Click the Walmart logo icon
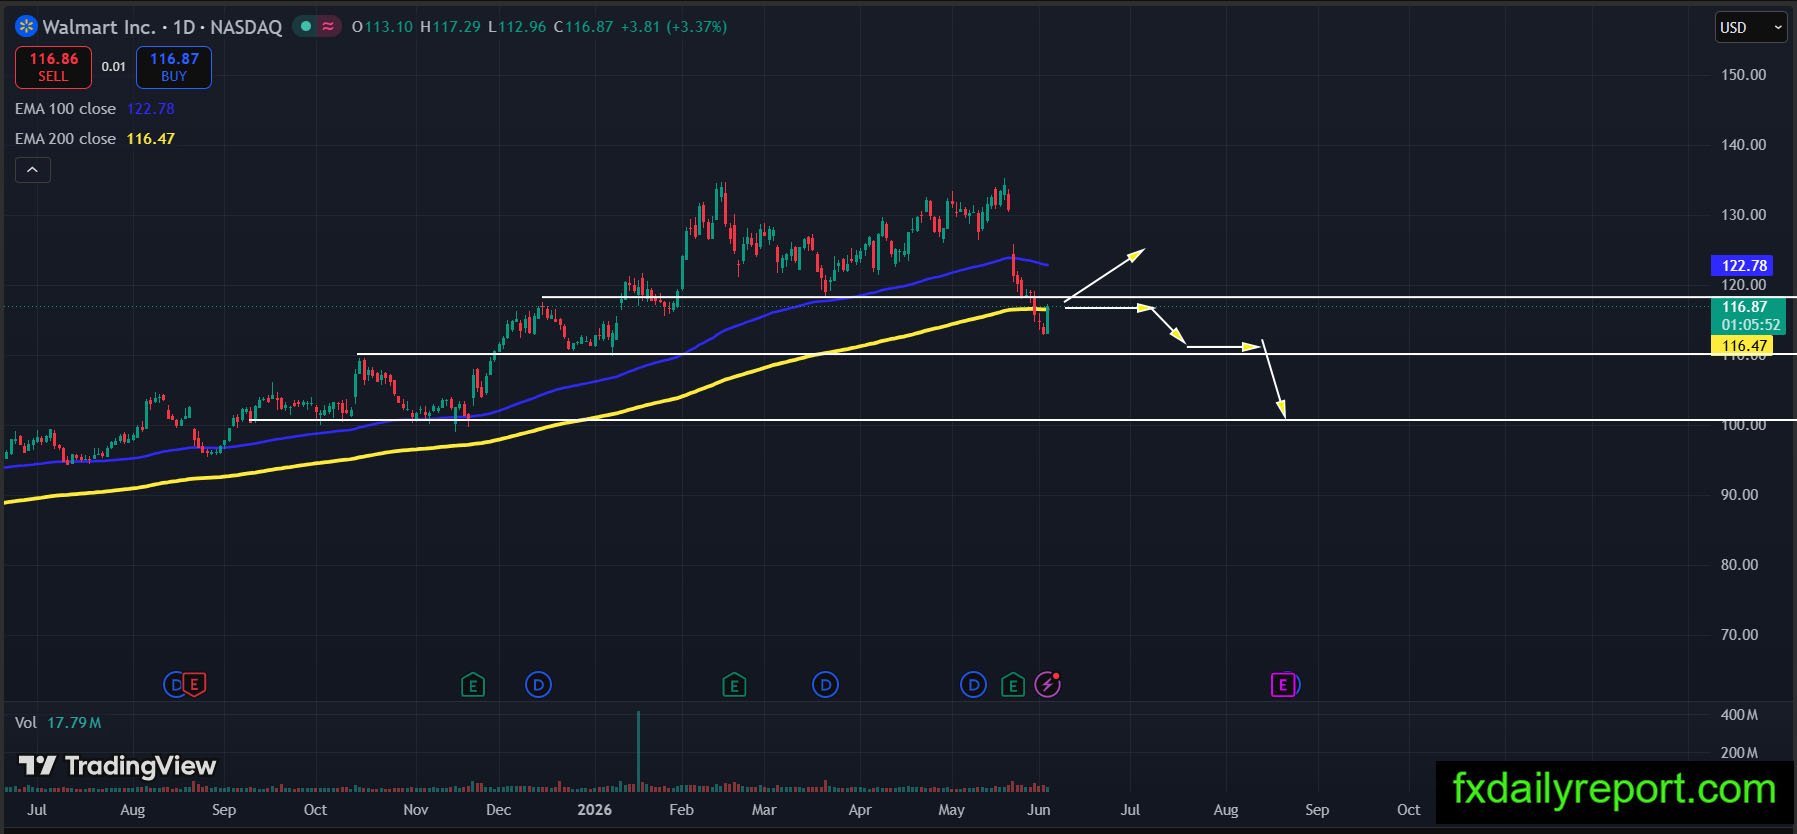This screenshot has height=834, width=1797. [x=26, y=27]
